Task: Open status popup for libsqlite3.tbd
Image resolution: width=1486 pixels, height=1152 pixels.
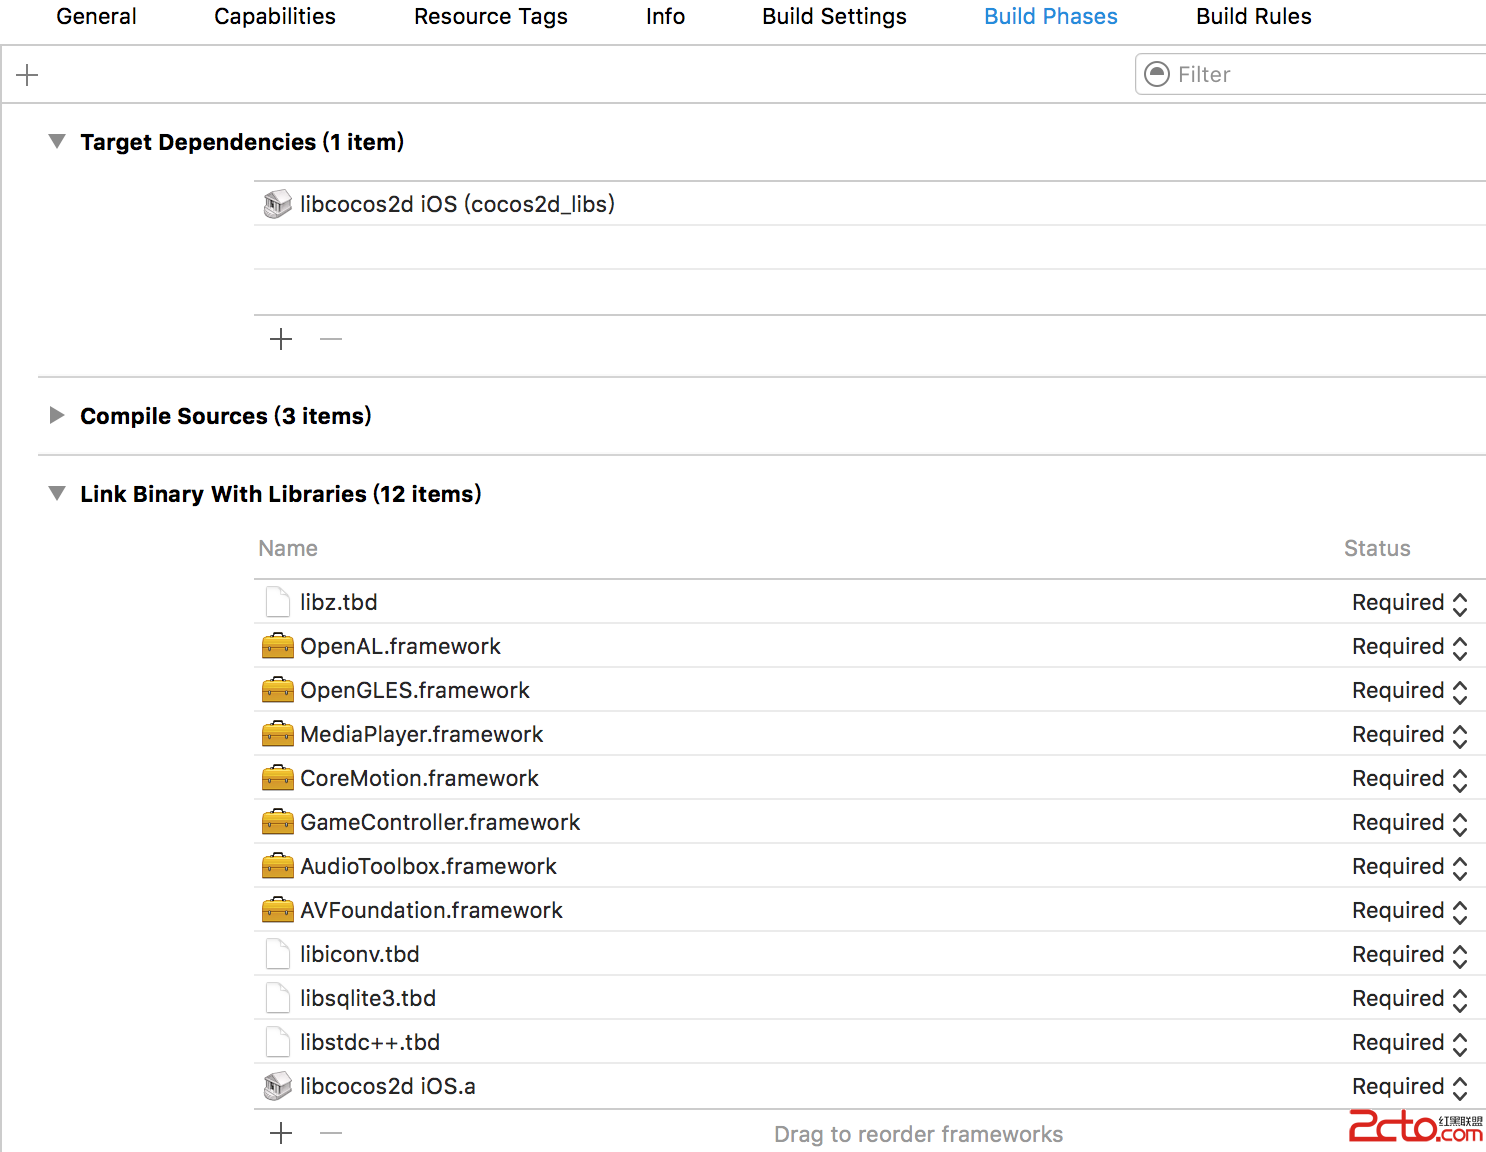Action: [x=1409, y=999]
